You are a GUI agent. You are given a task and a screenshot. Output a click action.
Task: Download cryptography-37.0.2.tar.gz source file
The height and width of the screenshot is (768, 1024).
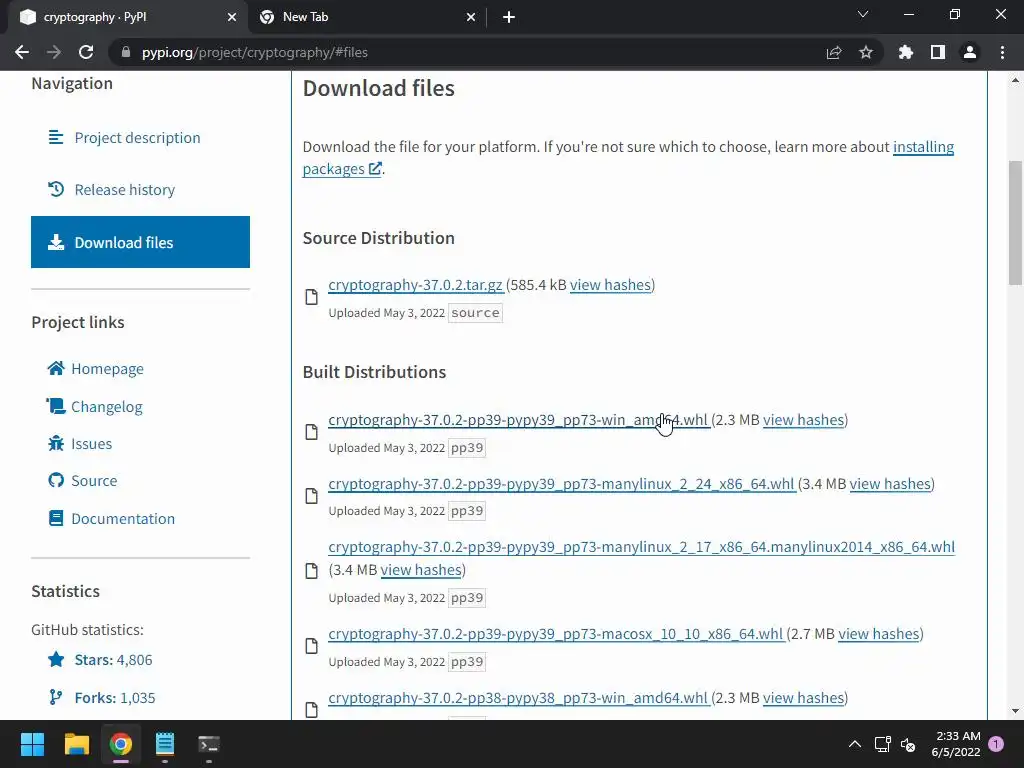[415, 285]
